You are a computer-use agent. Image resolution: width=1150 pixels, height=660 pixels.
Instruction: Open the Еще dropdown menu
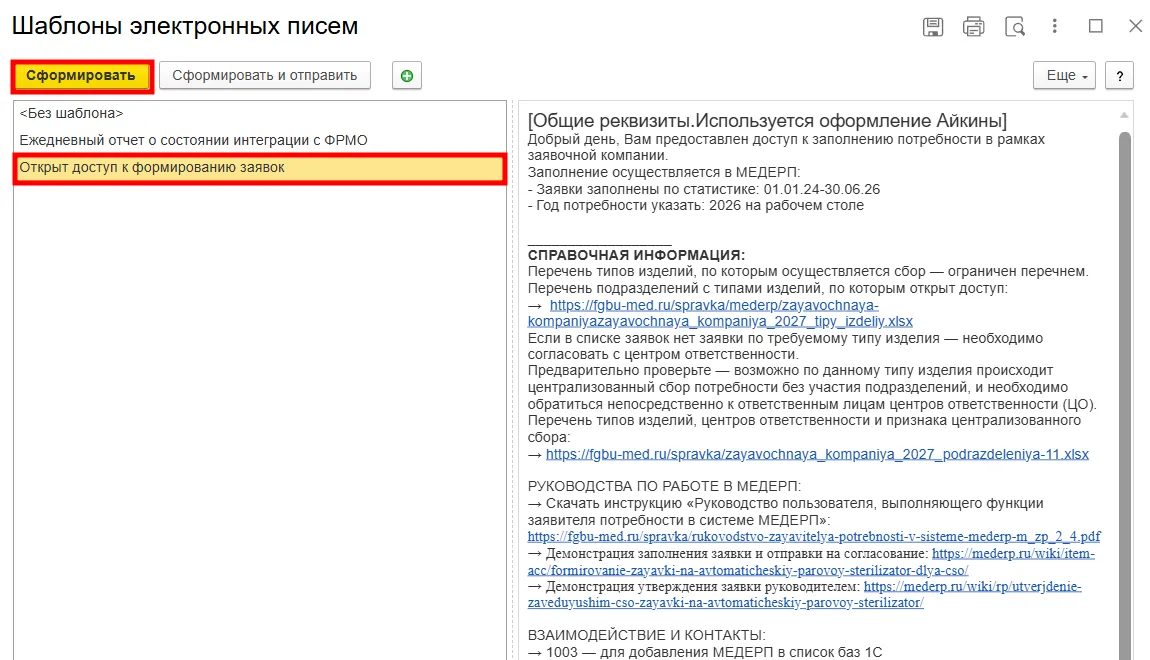[1064, 76]
